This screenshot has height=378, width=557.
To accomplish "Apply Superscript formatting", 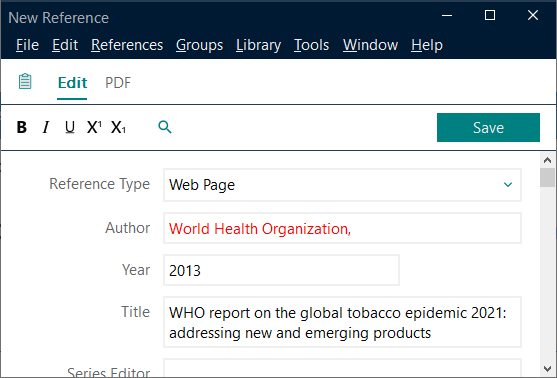I will pos(94,127).
